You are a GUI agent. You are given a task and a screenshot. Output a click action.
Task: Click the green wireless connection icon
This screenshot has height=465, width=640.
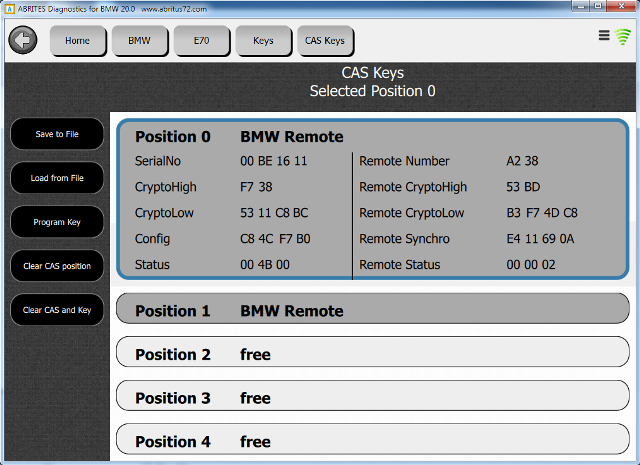pos(623,37)
